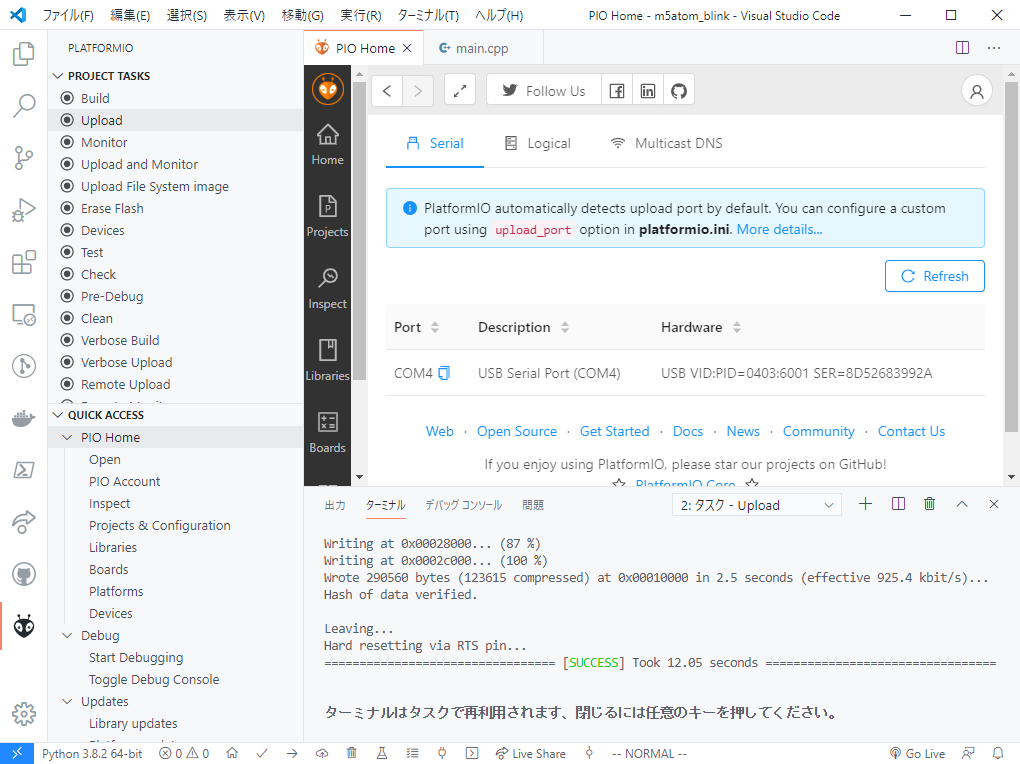
Task: Click the Refresh button for serial ports
Action: click(934, 276)
